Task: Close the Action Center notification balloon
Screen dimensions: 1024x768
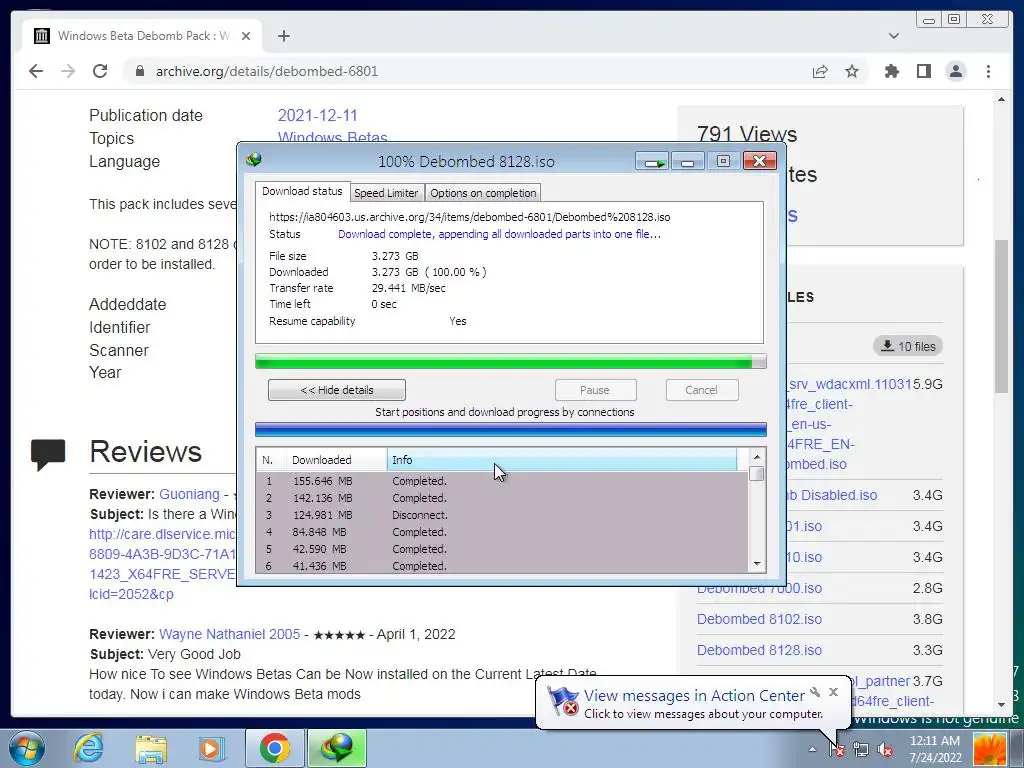Action: pyautogui.click(x=833, y=692)
